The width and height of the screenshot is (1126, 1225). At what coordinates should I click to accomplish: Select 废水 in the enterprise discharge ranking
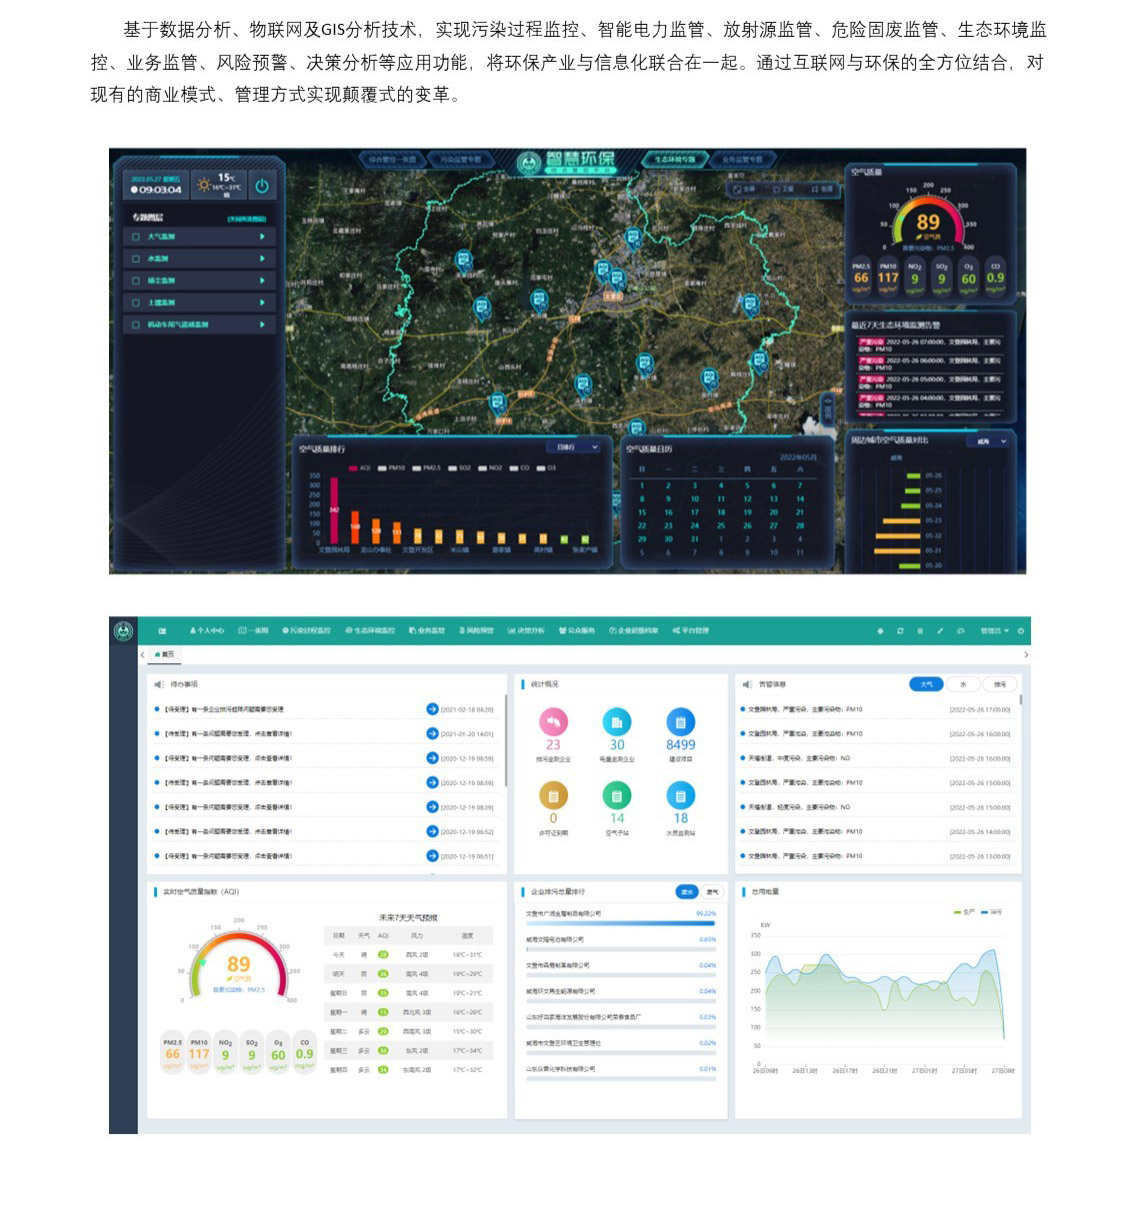[687, 891]
